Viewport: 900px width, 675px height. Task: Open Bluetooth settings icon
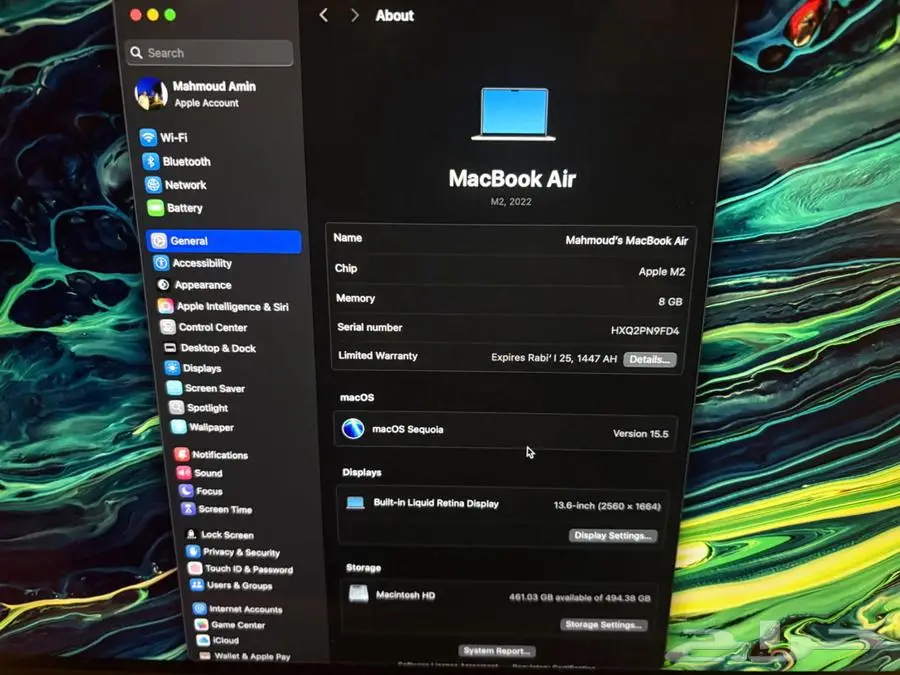tap(151, 161)
